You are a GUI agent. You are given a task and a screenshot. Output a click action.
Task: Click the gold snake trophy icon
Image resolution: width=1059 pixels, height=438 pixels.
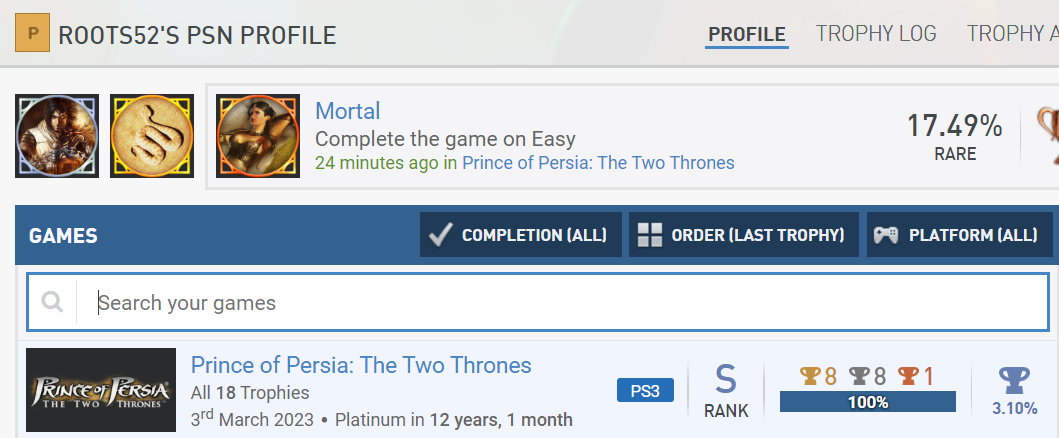tap(152, 136)
